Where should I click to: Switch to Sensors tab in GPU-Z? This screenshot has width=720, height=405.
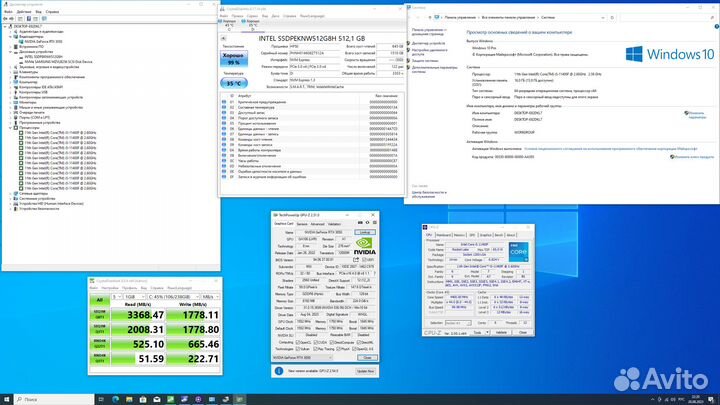pos(302,224)
